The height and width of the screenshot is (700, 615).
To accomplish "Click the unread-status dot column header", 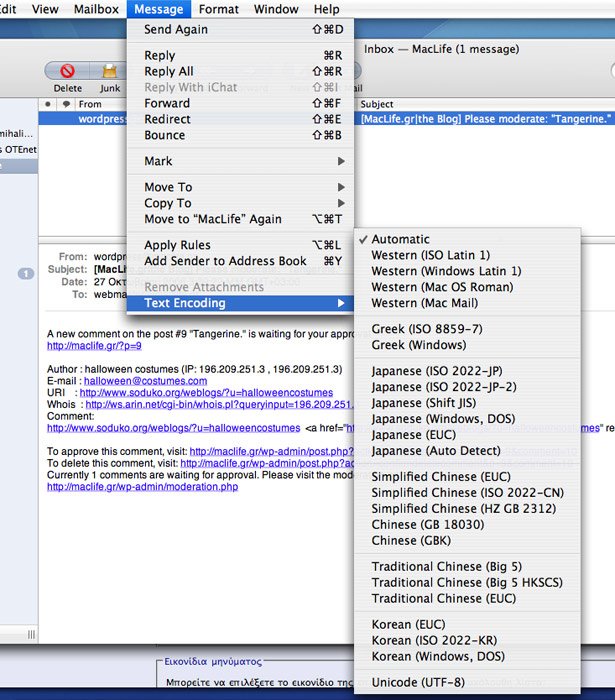I will [48, 104].
